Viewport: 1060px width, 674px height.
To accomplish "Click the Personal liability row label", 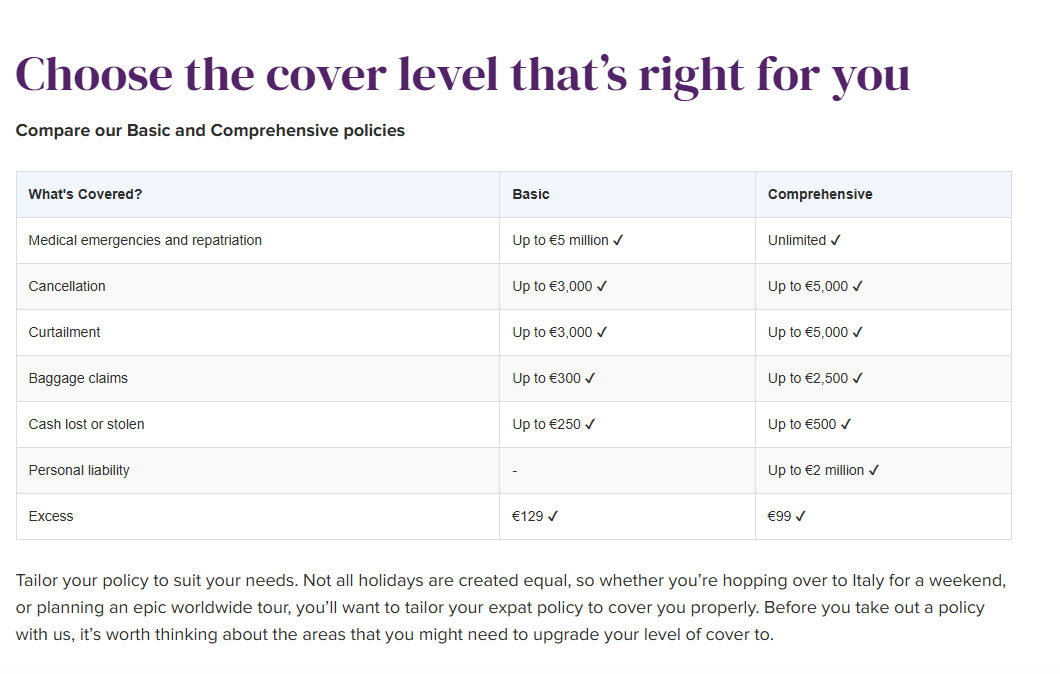I will coord(79,470).
